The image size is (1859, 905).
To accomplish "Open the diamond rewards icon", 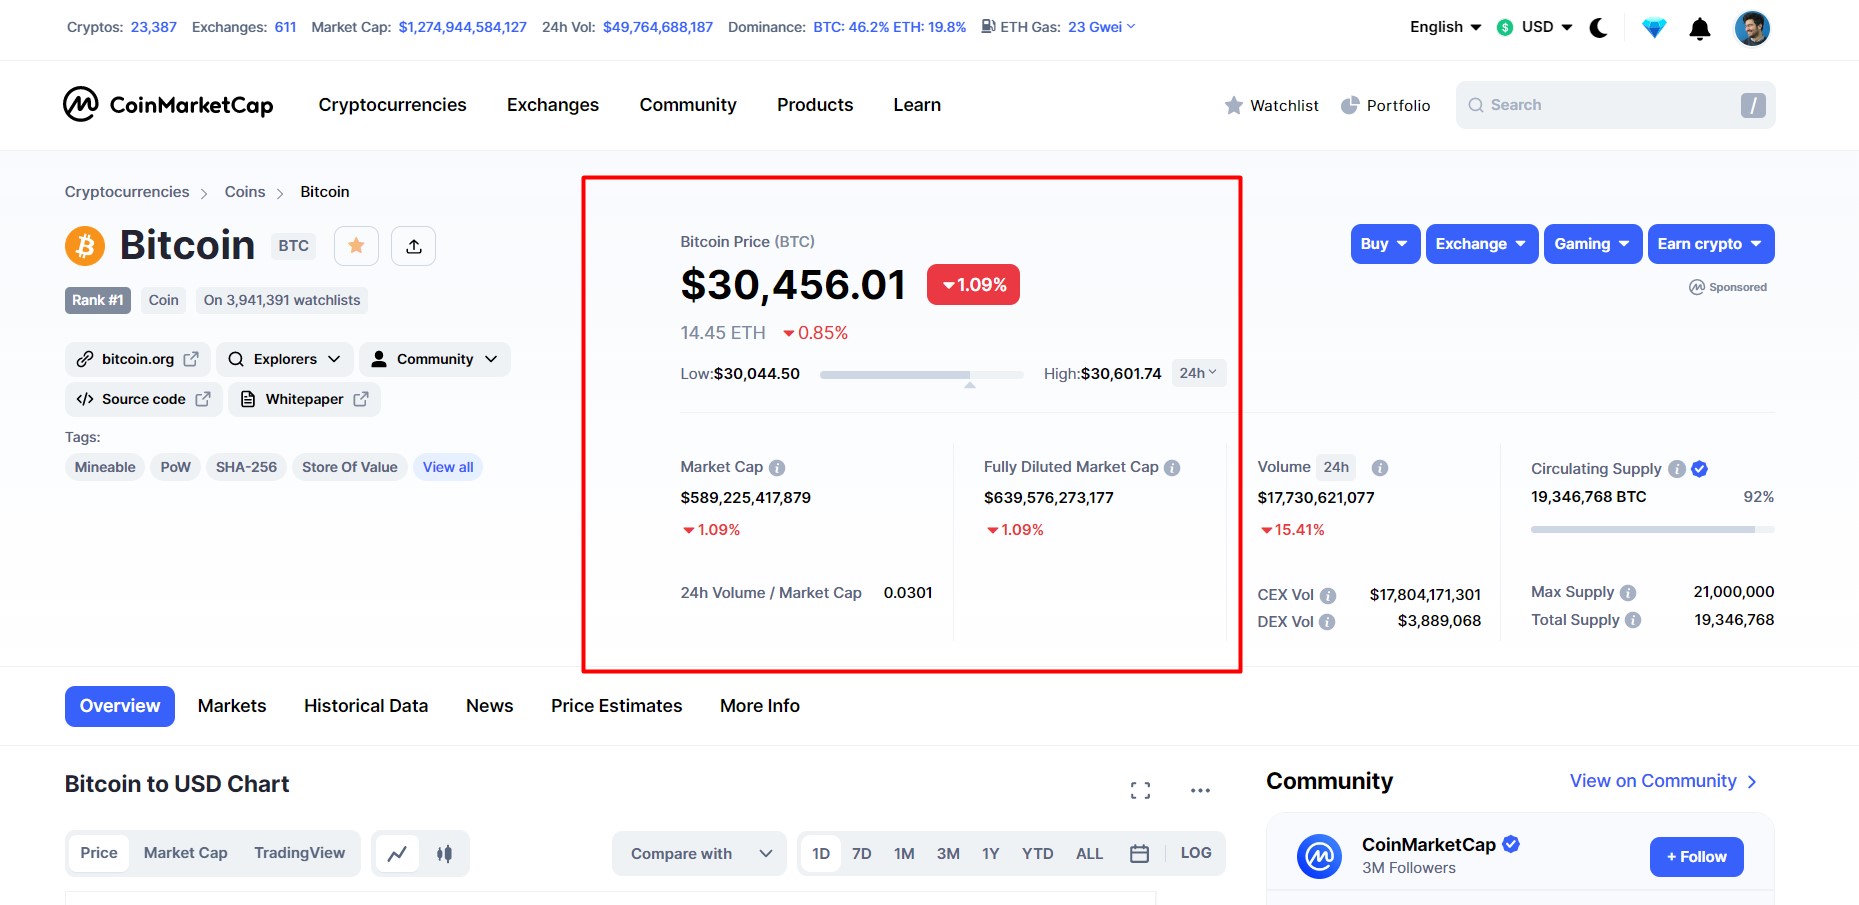I will [x=1654, y=28].
